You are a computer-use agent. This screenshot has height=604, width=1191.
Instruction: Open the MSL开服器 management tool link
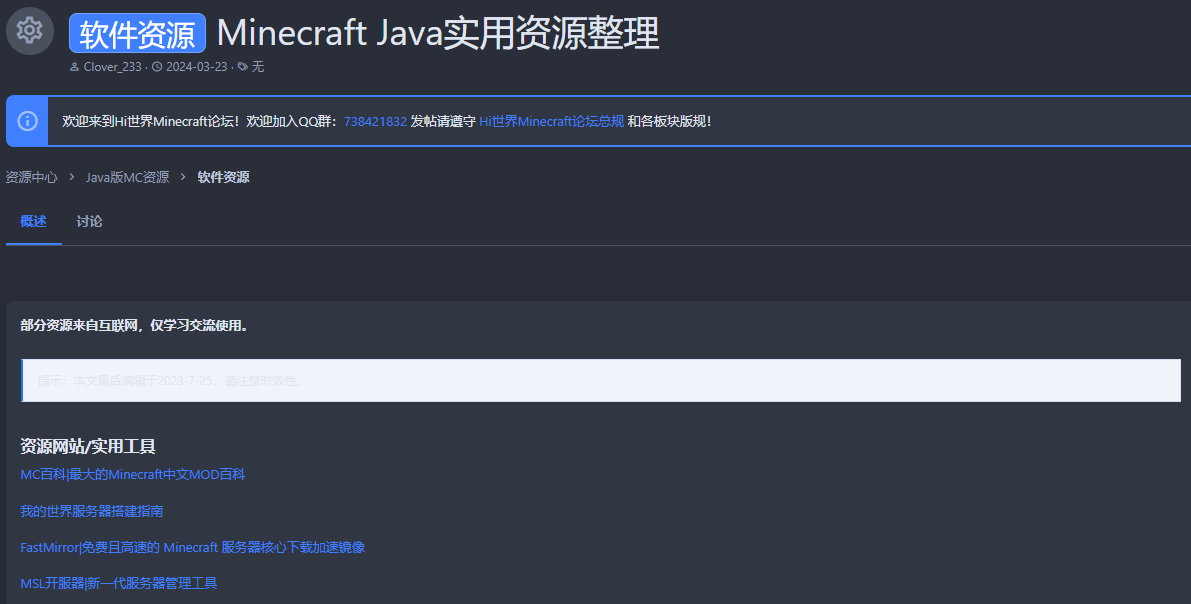[x=118, y=583]
